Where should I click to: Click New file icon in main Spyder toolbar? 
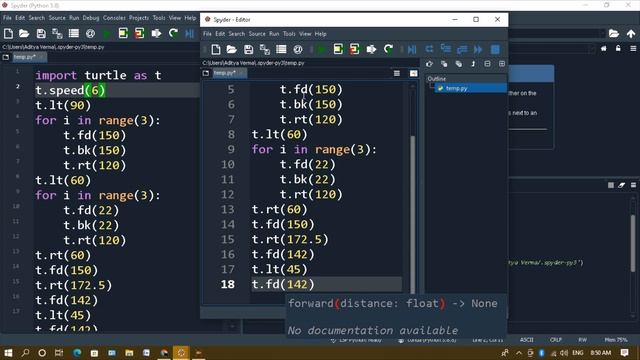(x=8, y=33)
